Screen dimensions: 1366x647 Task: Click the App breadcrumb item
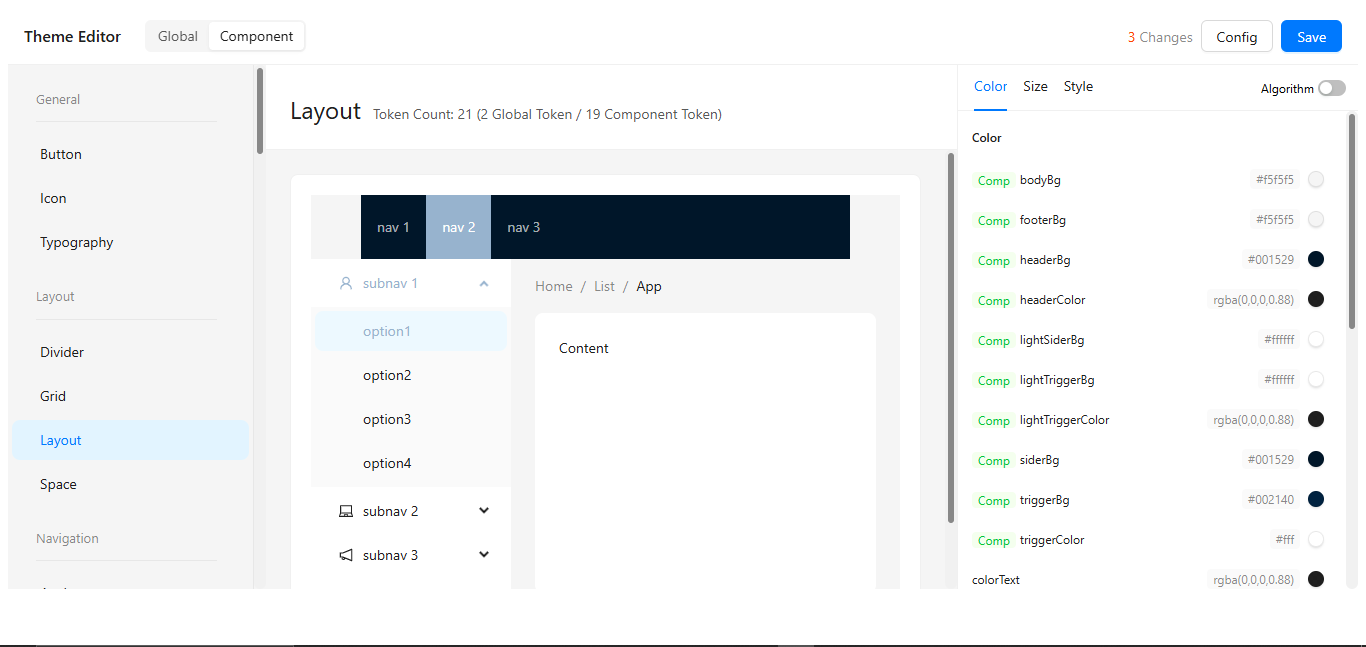(x=649, y=286)
